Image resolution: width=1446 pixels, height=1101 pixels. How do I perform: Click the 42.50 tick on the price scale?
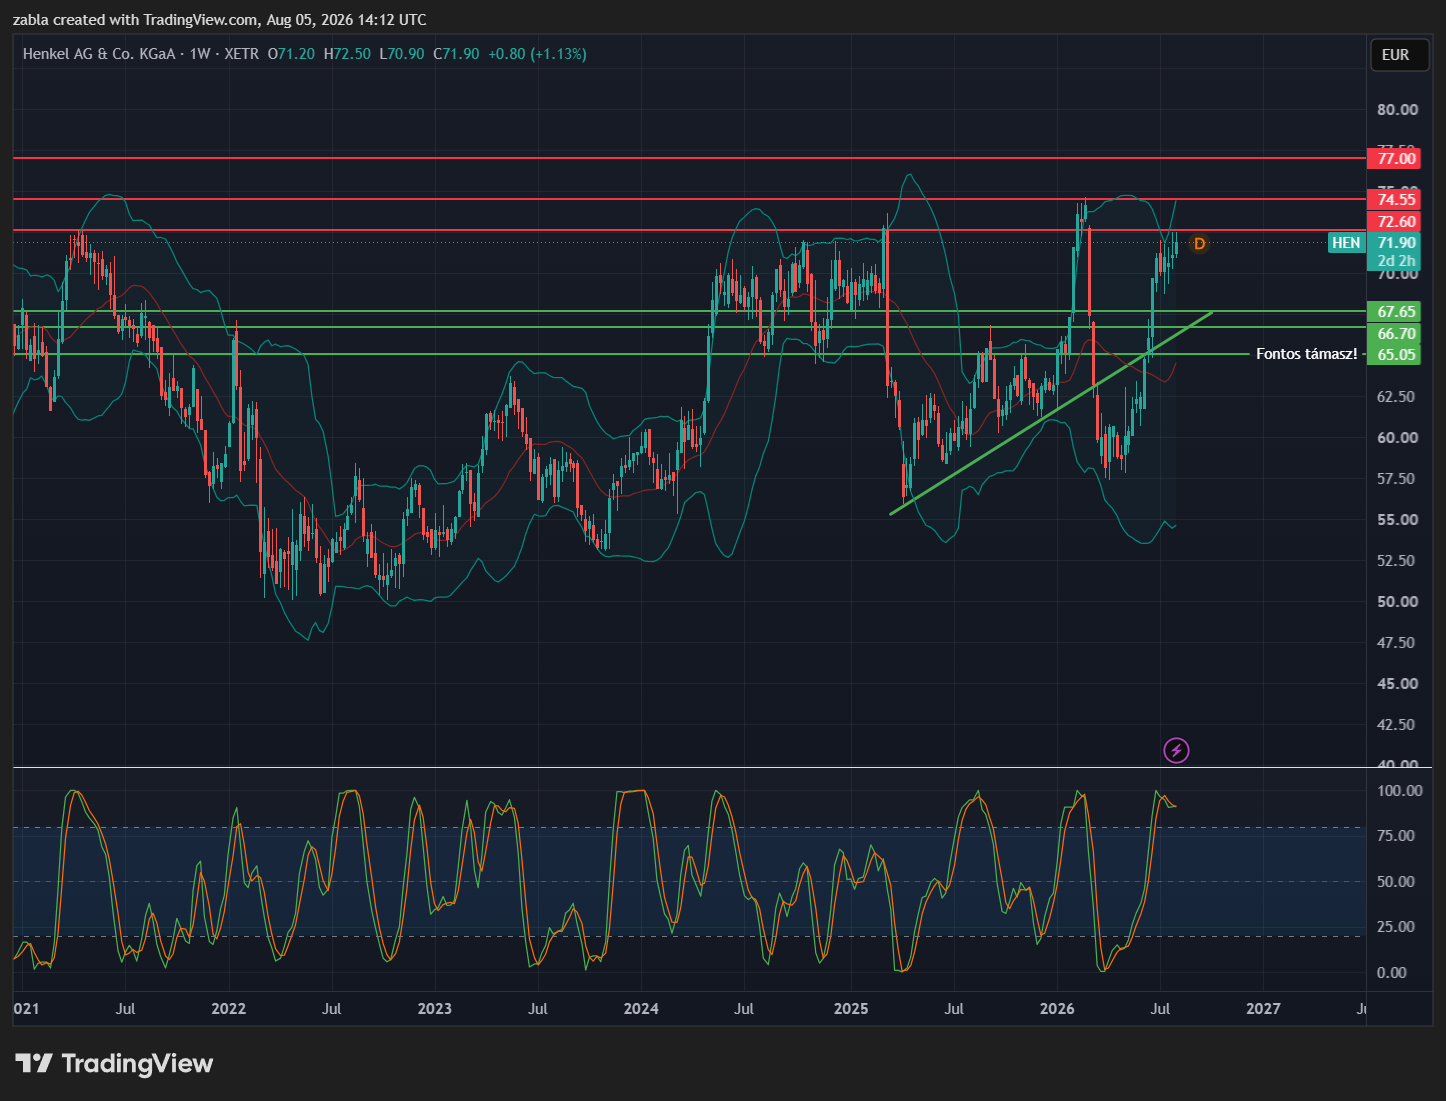pyautogui.click(x=1397, y=724)
